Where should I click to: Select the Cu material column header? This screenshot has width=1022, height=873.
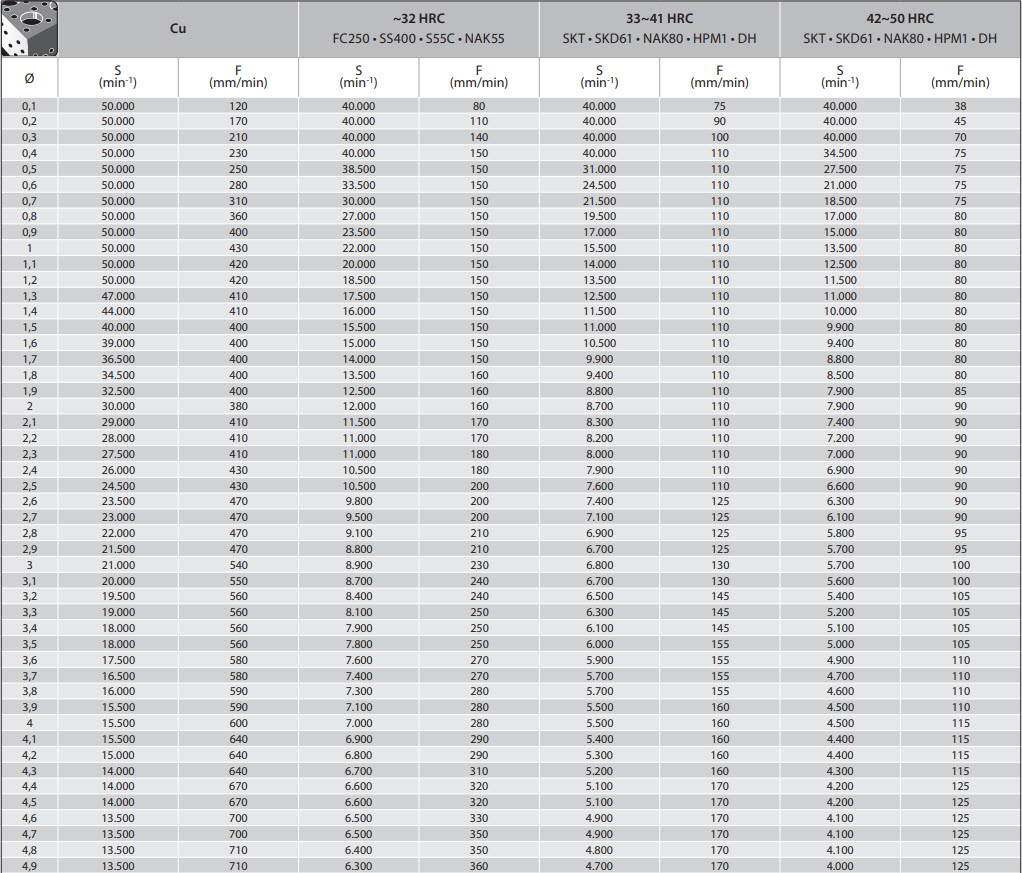[178, 29]
